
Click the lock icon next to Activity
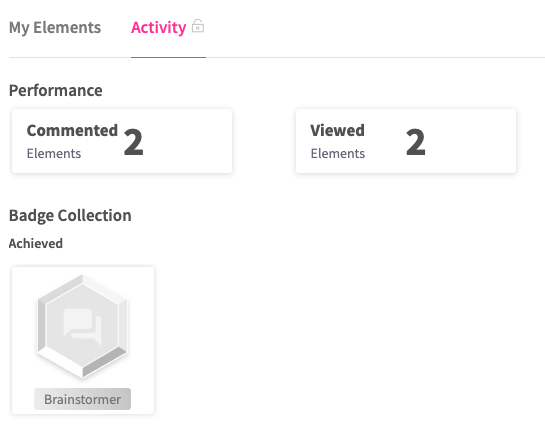coord(198,26)
